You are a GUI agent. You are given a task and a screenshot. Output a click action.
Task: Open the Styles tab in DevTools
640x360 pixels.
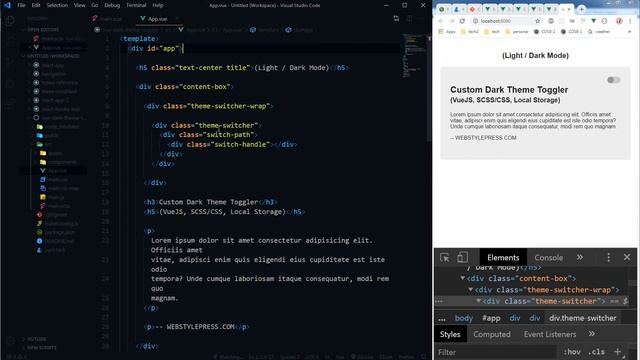[x=450, y=334]
